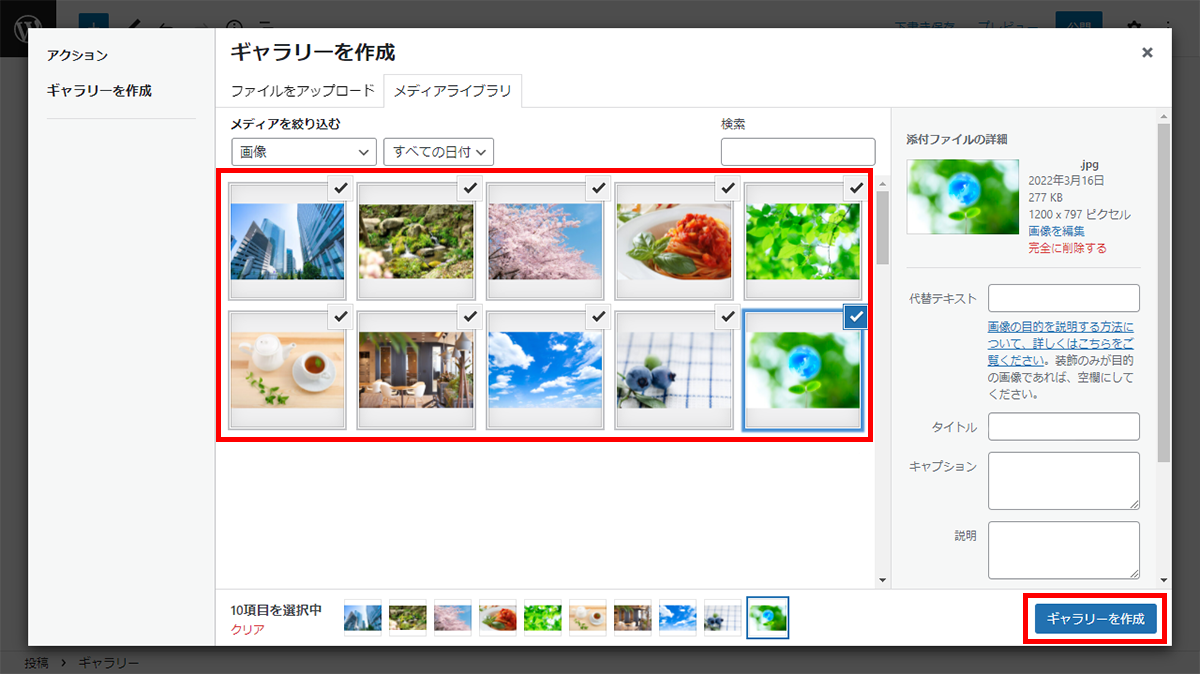Viewport: 1200px width, 674px height.
Task: Deselect the blue-checked water drop image
Action: [855, 317]
